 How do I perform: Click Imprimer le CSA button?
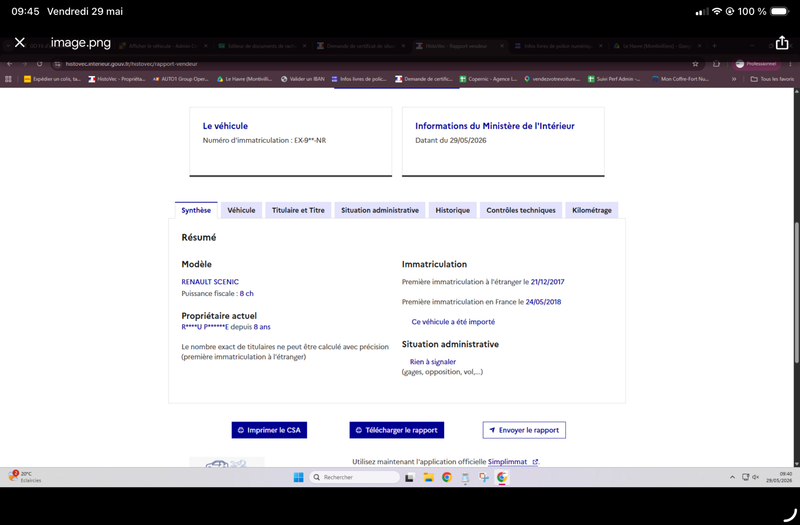tap(269, 430)
